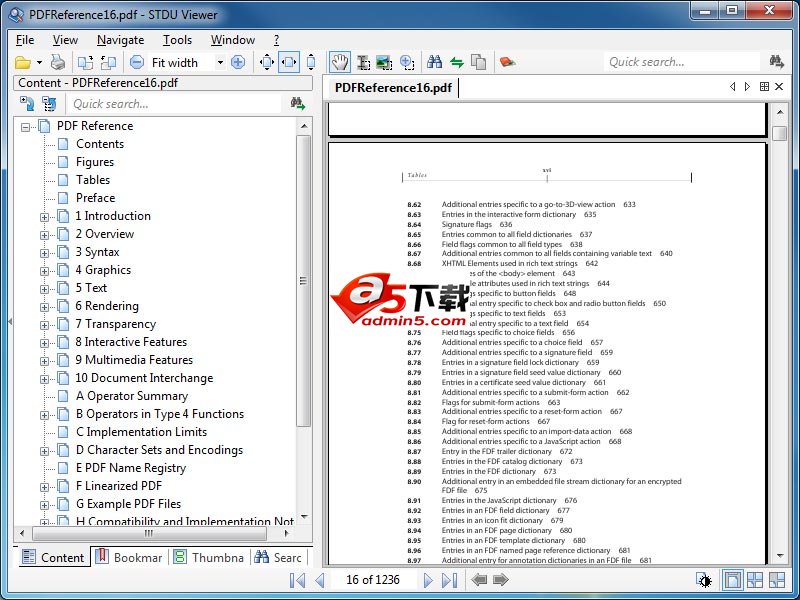Rotate page right icon in toolbar
This screenshot has width=800, height=600.
coord(108,63)
